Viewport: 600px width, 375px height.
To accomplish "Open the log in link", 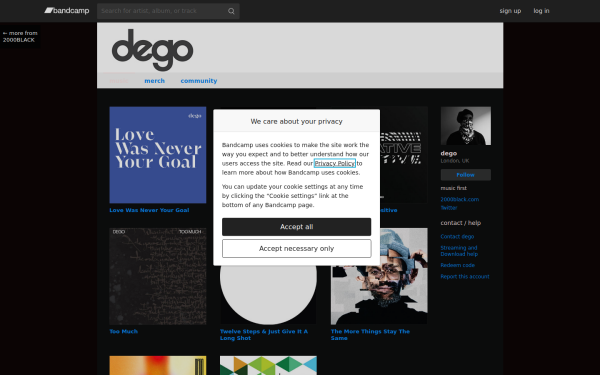I will [x=541, y=11].
